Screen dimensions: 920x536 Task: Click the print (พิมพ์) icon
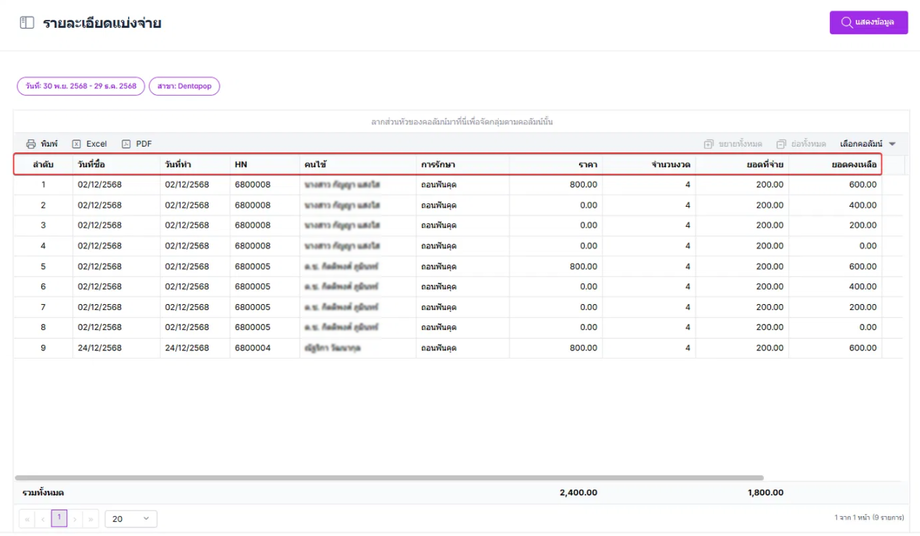click(31, 144)
